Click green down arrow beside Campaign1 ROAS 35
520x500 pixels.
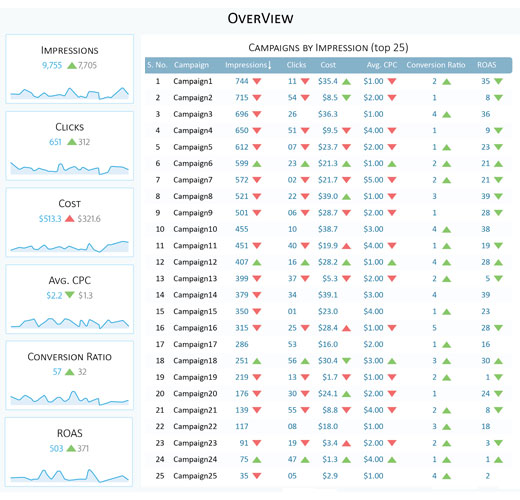pyautogui.click(x=498, y=81)
